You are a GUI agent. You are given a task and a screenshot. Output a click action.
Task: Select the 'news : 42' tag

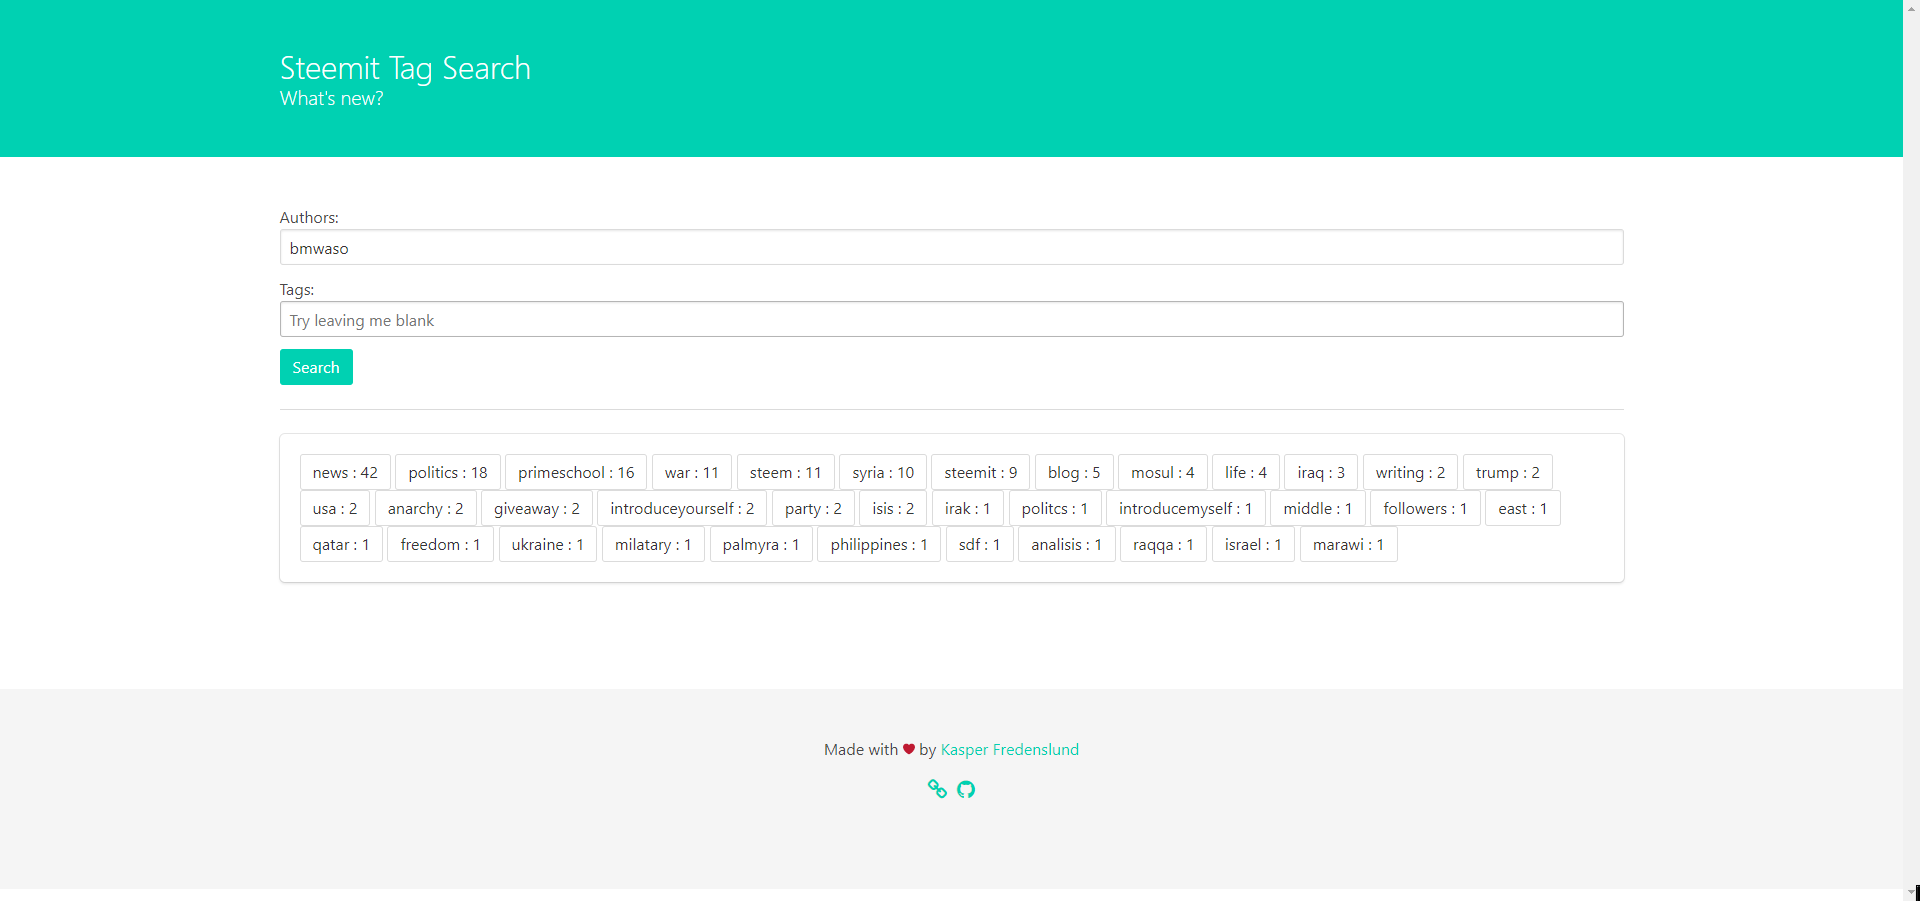pos(345,472)
